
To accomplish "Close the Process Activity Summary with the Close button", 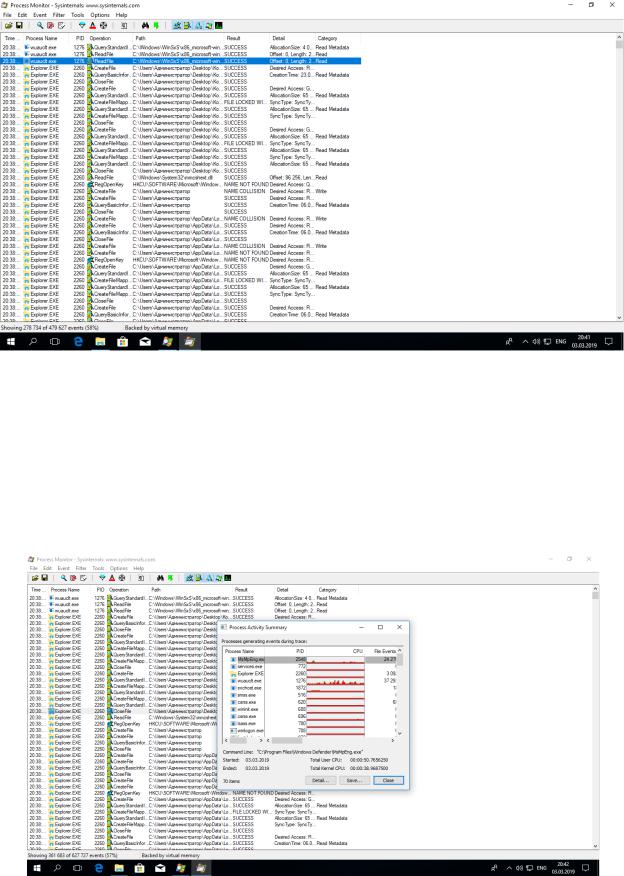I will [388, 780].
